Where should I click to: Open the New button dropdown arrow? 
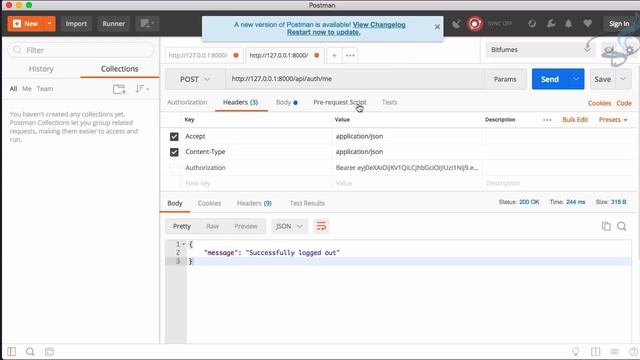pyautogui.click(x=49, y=24)
